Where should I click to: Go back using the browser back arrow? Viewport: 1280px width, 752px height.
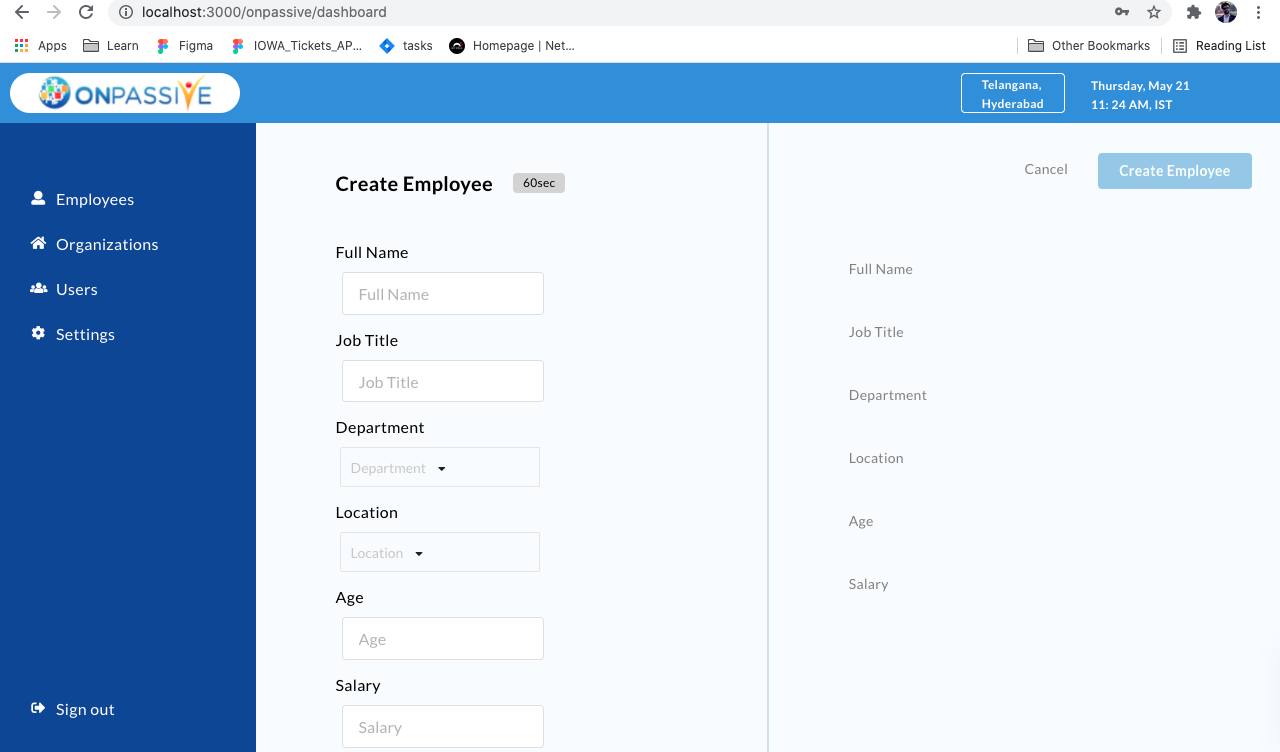pos(20,13)
